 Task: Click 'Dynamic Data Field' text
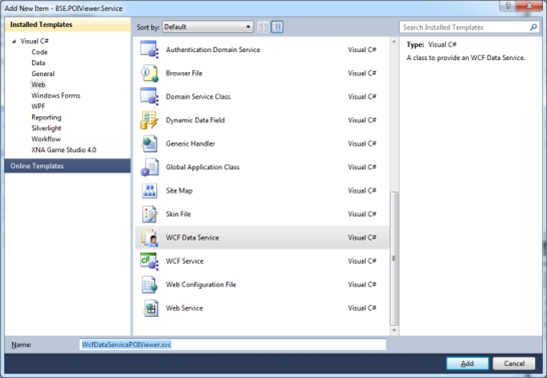pyautogui.click(x=195, y=120)
